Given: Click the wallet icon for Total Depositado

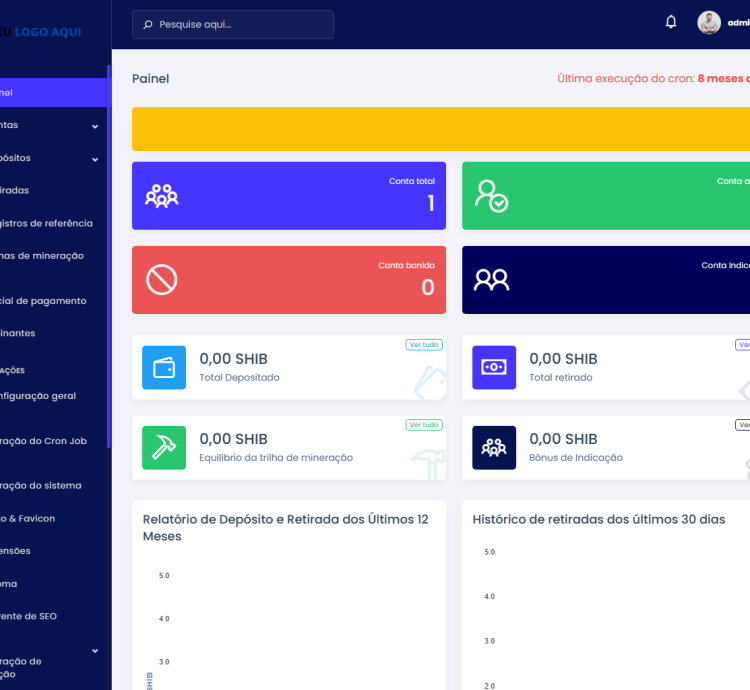Looking at the screenshot, I should coord(164,368).
